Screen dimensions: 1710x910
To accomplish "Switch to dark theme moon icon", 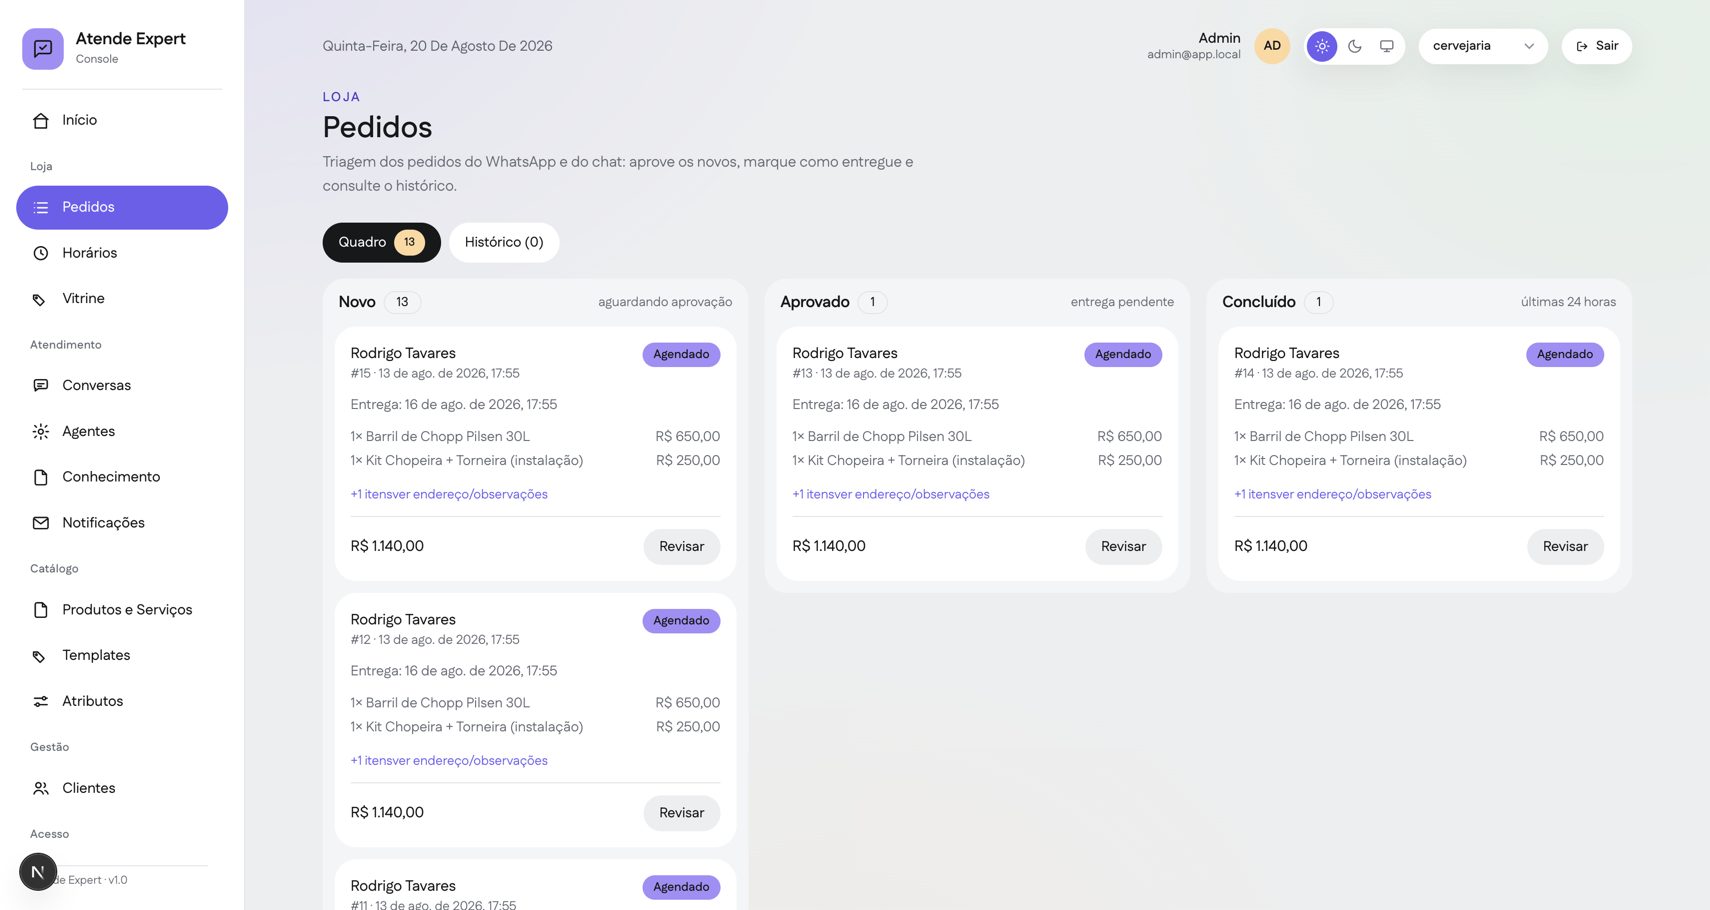I will point(1355,46).
